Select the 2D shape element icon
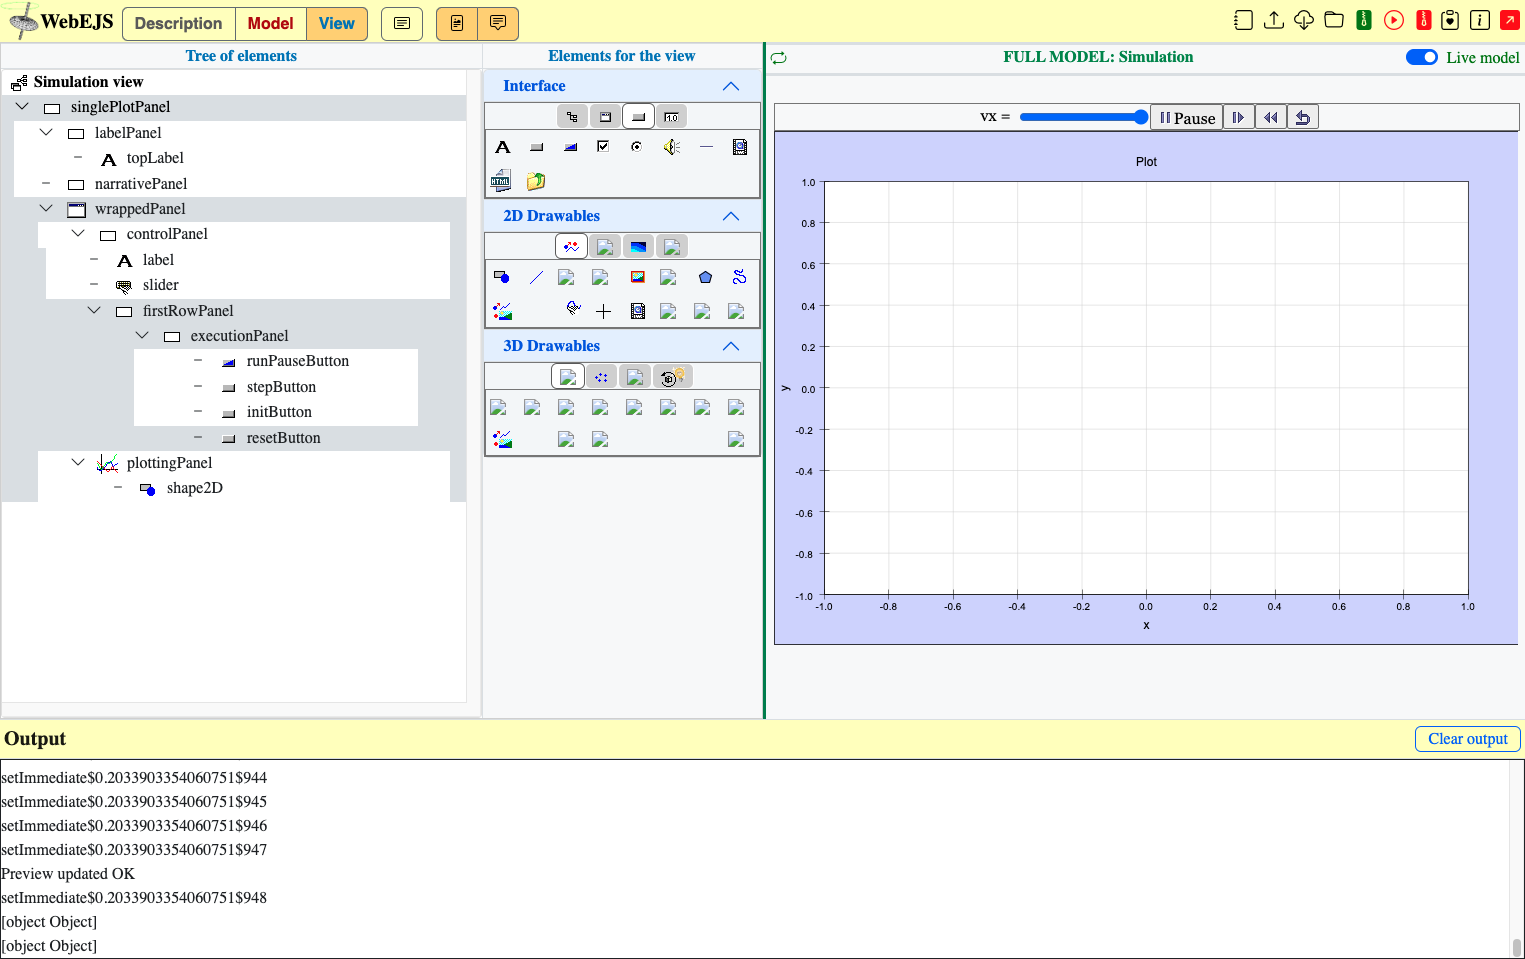This screenshot has height=959, width=1525. pos(502,277)
